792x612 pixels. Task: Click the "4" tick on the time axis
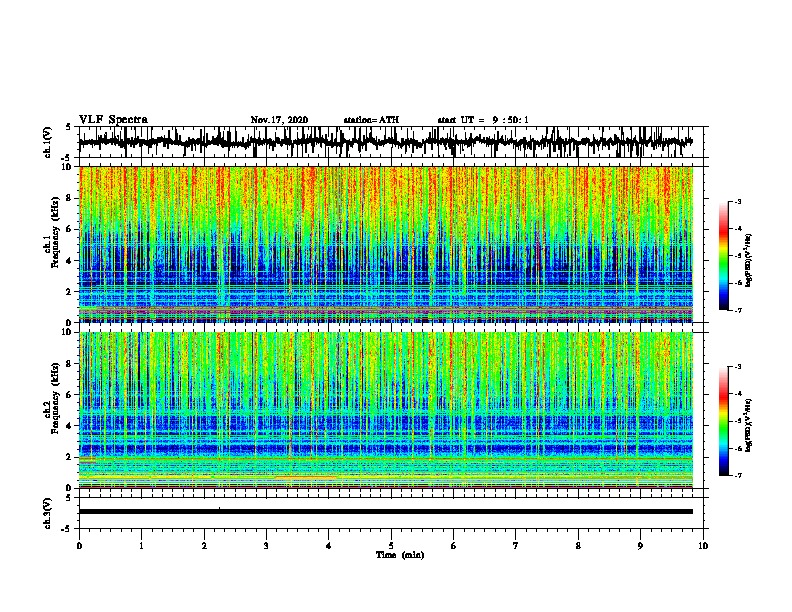[x=329, y=546]
